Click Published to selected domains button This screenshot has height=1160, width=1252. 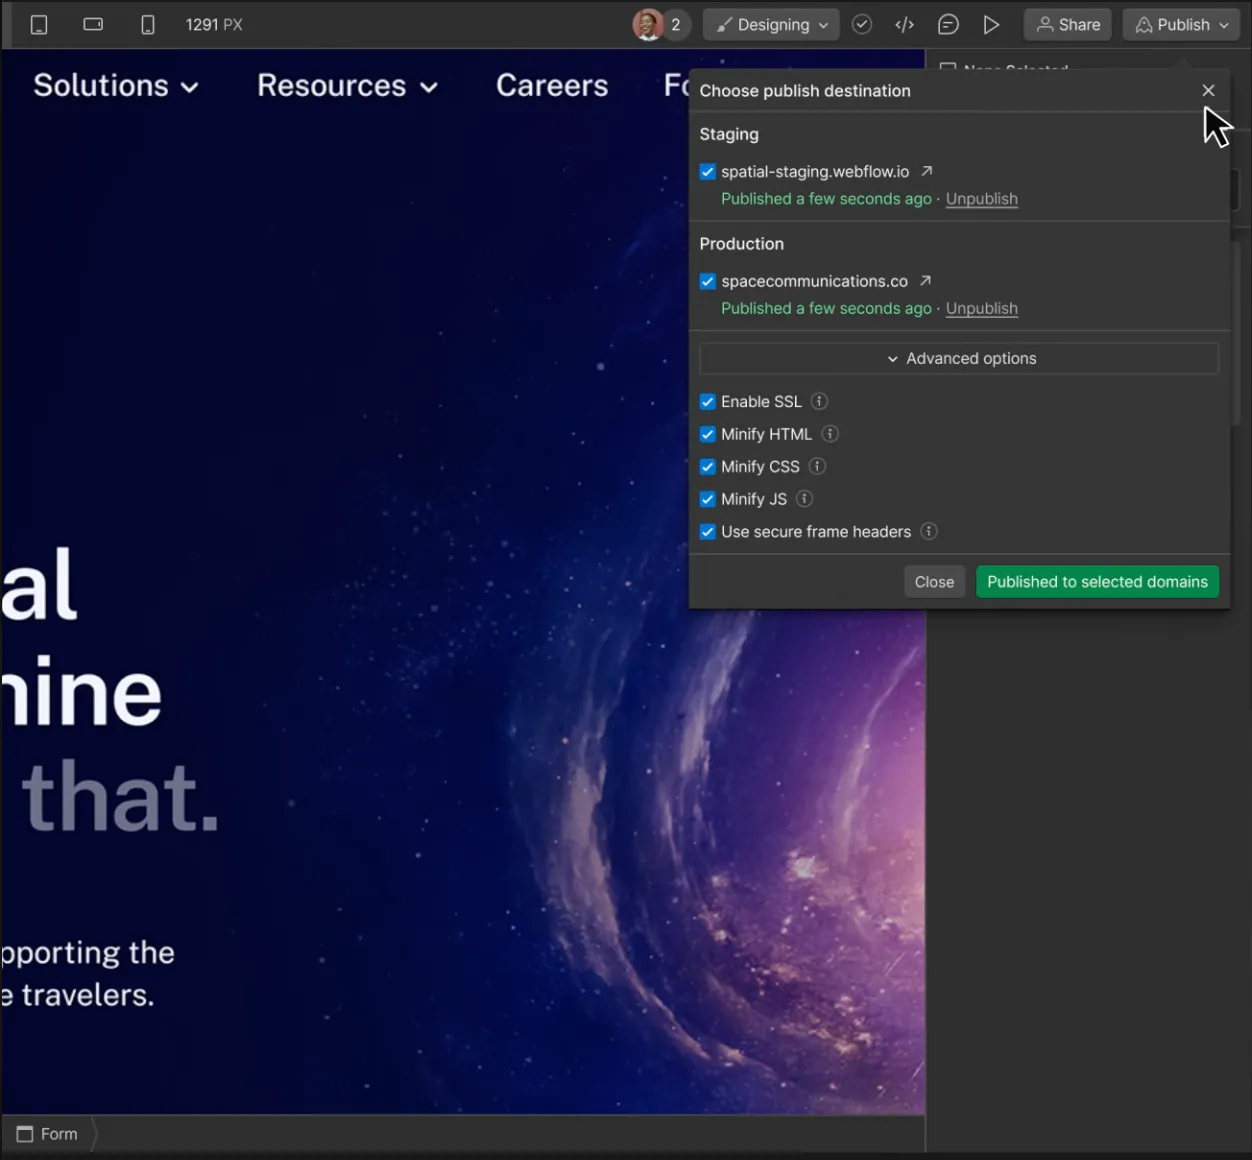point(1097,582)
